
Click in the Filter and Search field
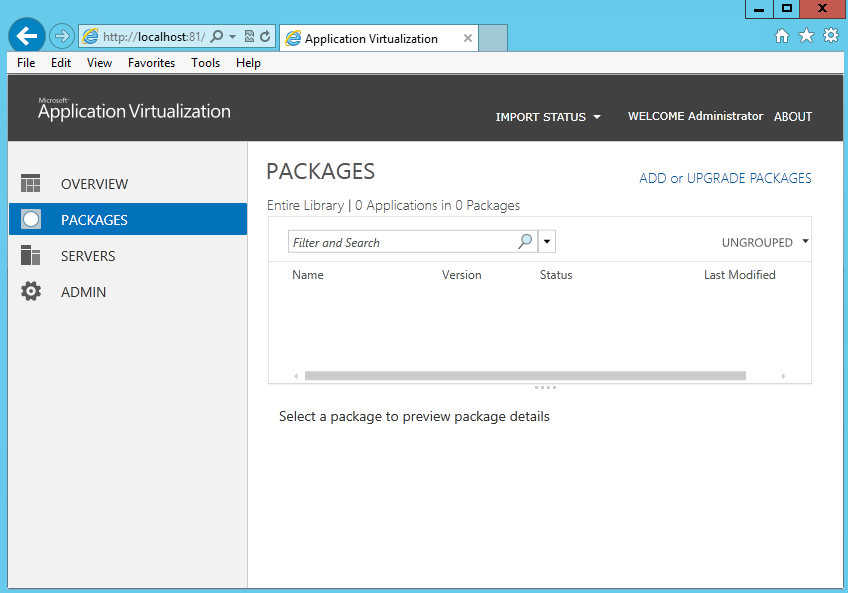click(x=402, y=242)
